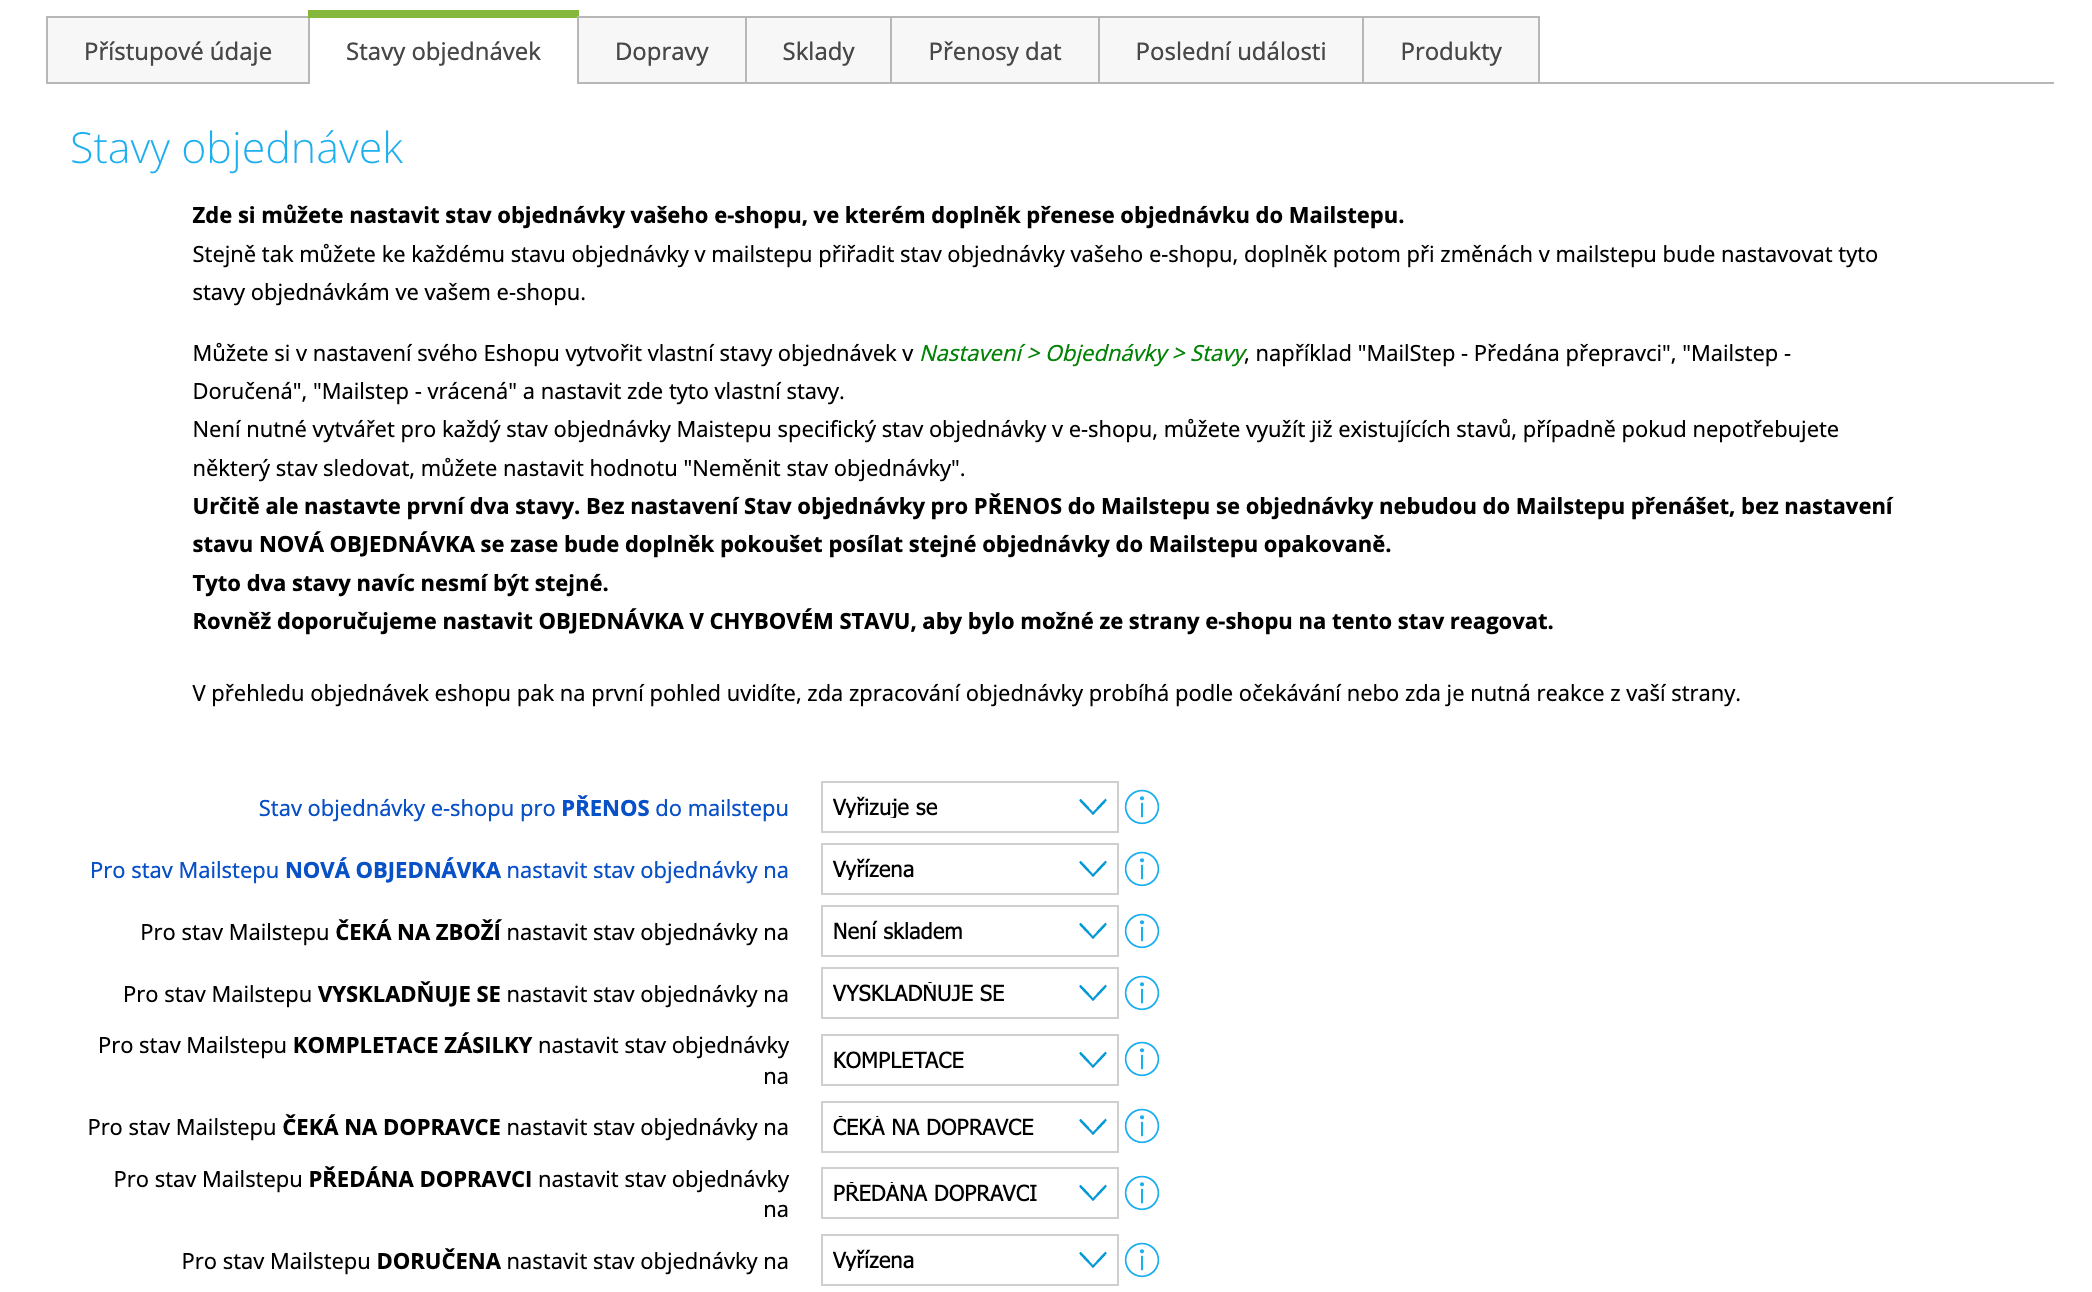The image size is (2092, 1292).
Task: Show info for VYSKLADŇUJE SE status
Action: [1141, 993]
